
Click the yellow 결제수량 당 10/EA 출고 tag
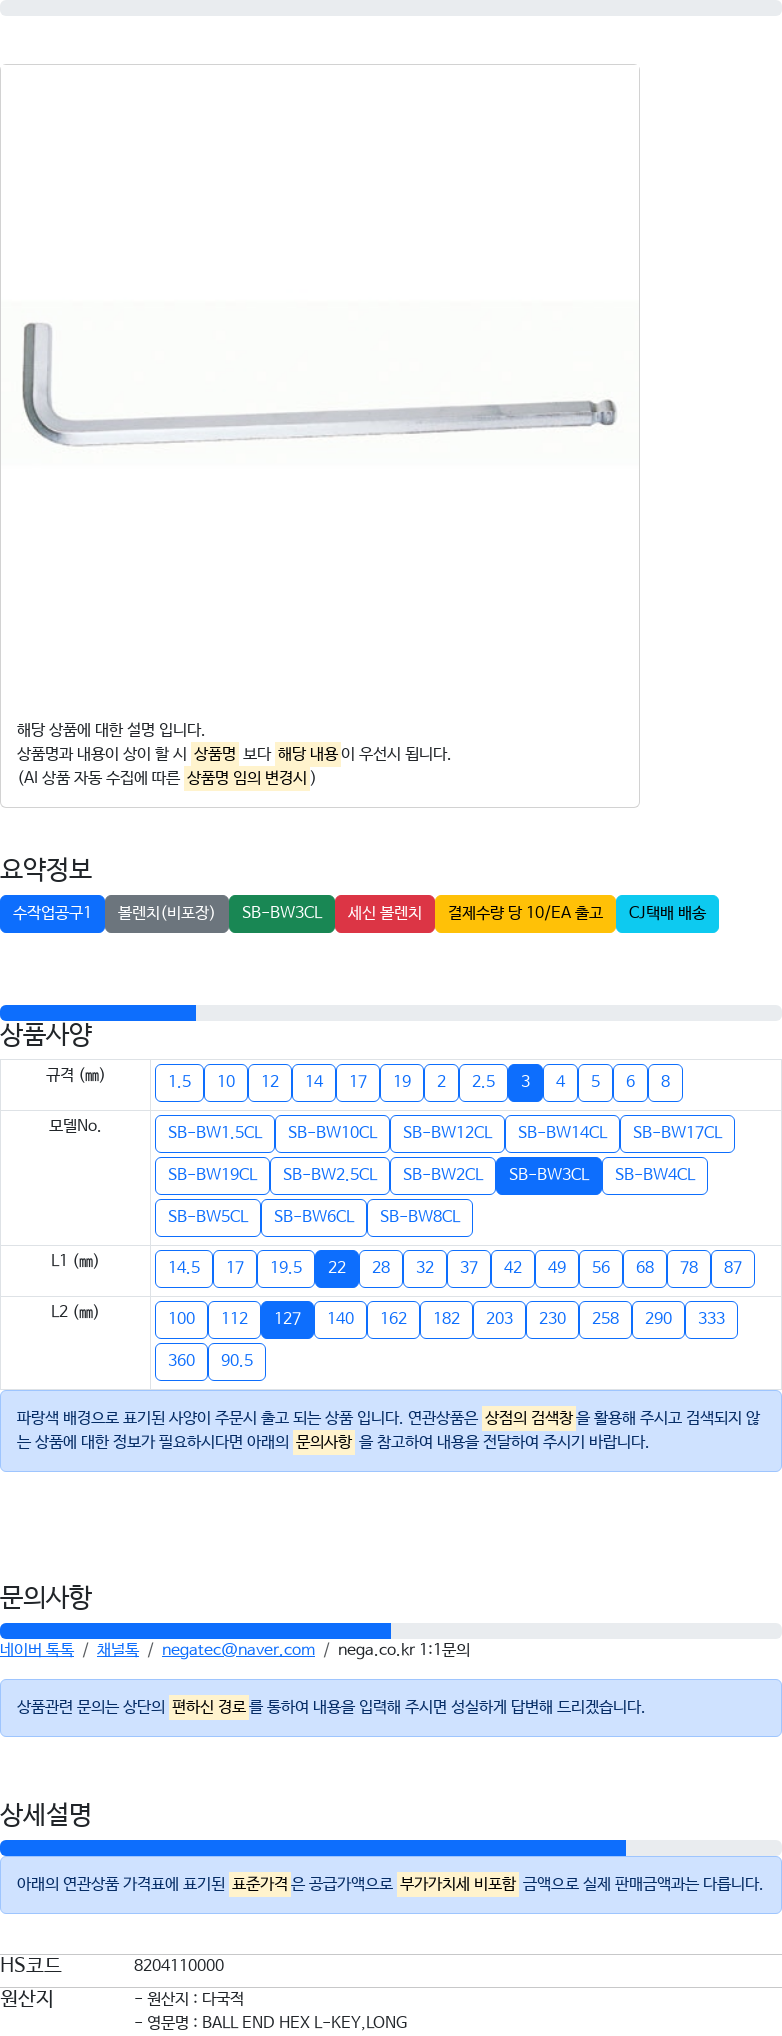[x=525, y=913]
